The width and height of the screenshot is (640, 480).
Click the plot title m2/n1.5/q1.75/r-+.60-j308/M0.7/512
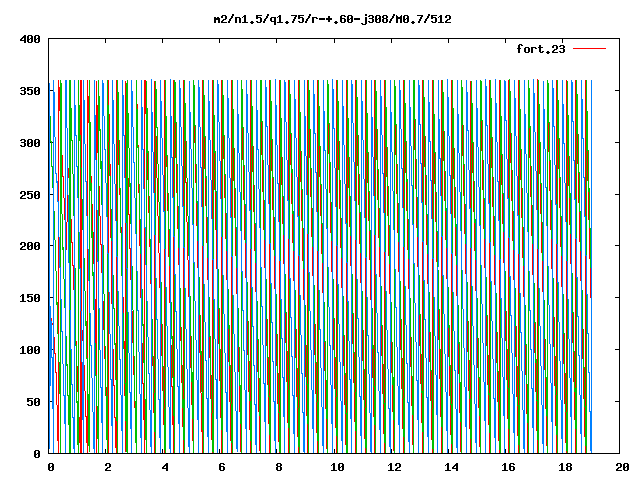pyautogui.click(x=333, y=19)
